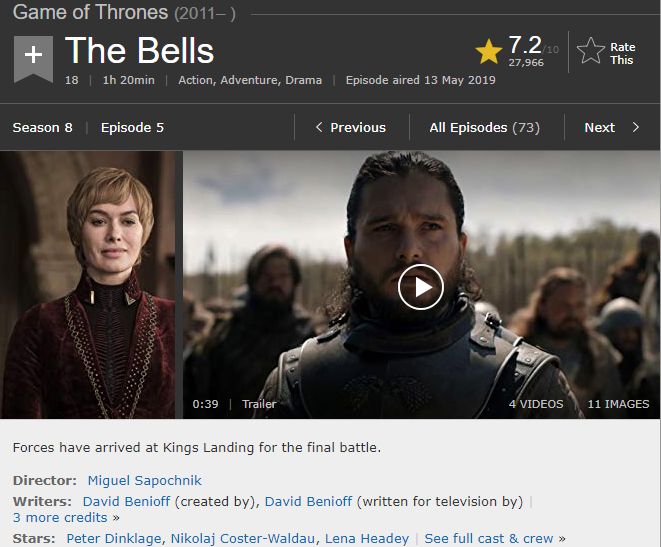Open the Game of Thrones series title
This screenshot has width=661, height=547.
pos(90,12)
